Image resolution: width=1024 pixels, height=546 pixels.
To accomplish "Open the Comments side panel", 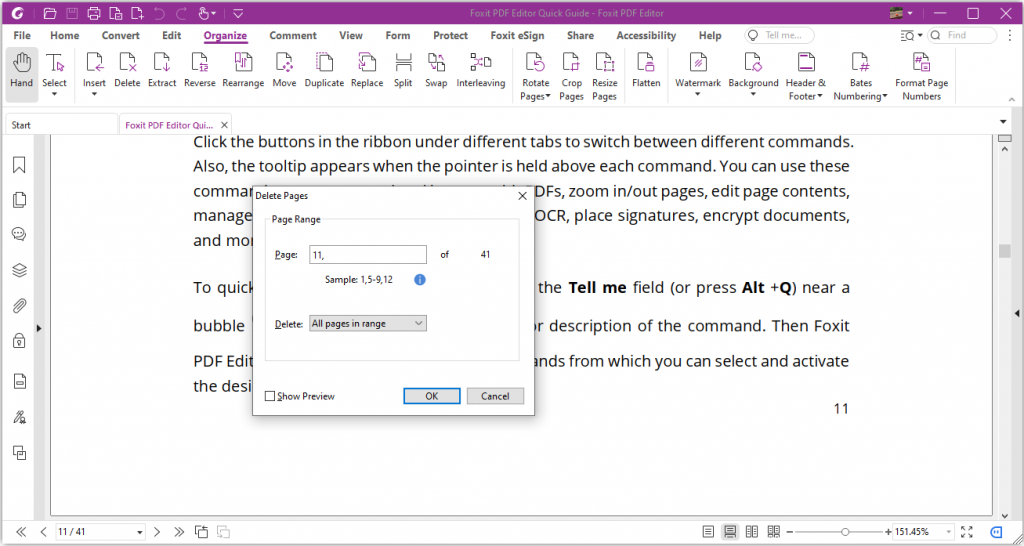I will tap(19, 234).
